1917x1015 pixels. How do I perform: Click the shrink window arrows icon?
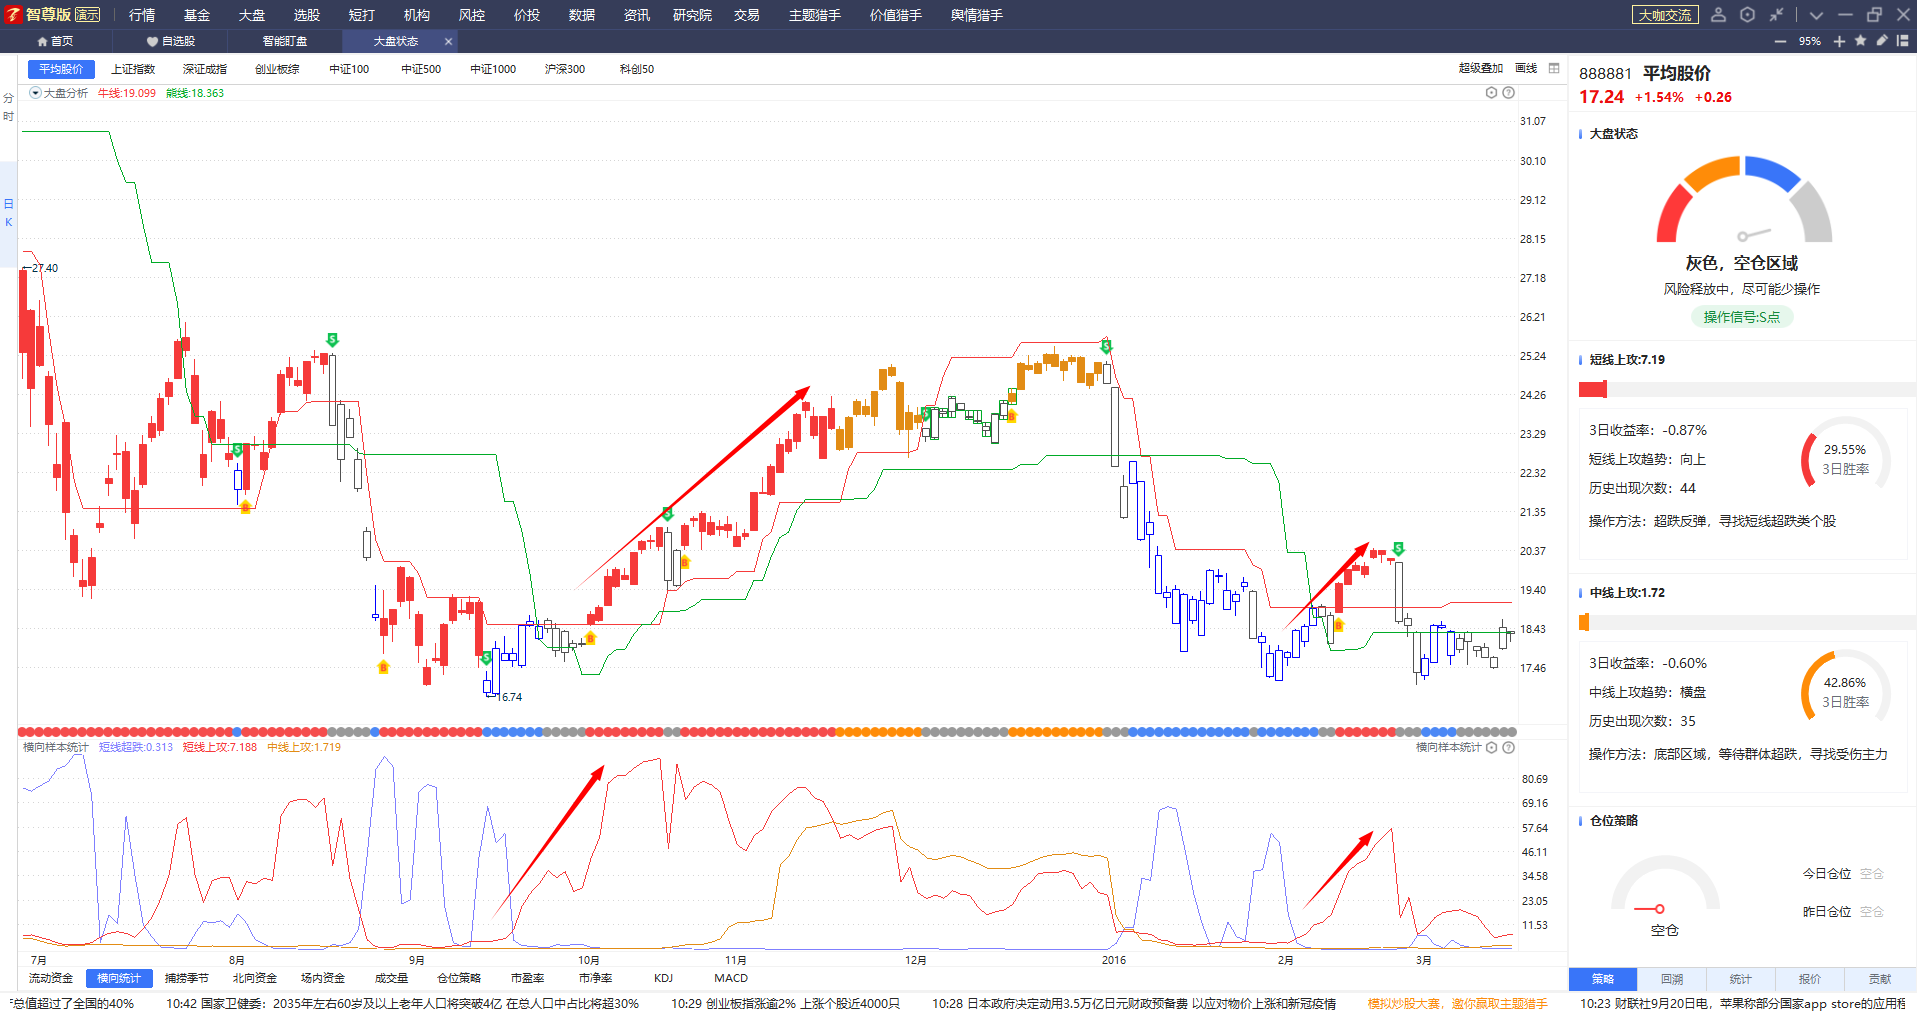point(1776,14)
